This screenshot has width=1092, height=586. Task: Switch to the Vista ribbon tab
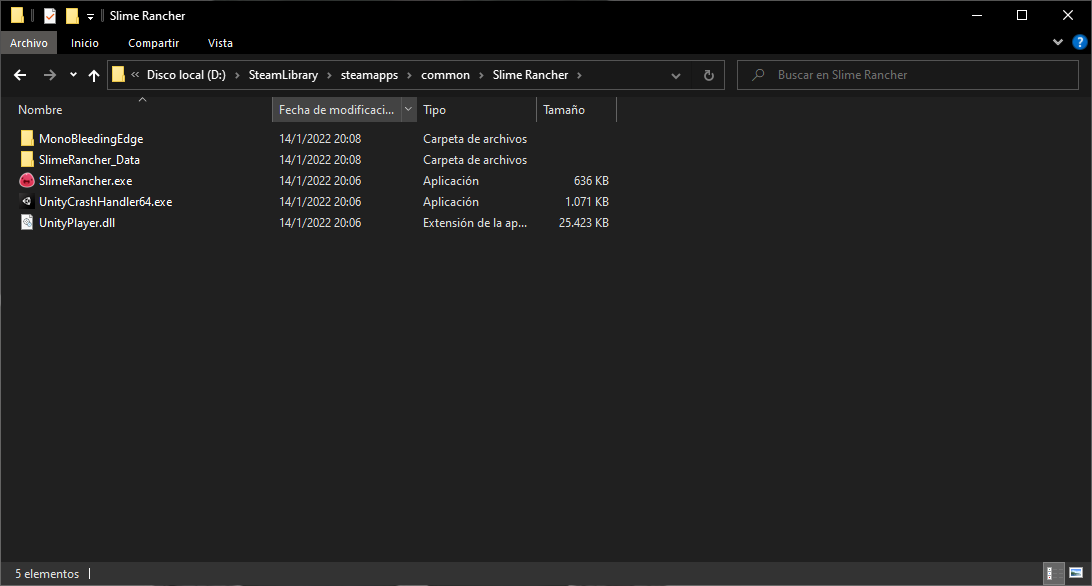tap(220, 43)
